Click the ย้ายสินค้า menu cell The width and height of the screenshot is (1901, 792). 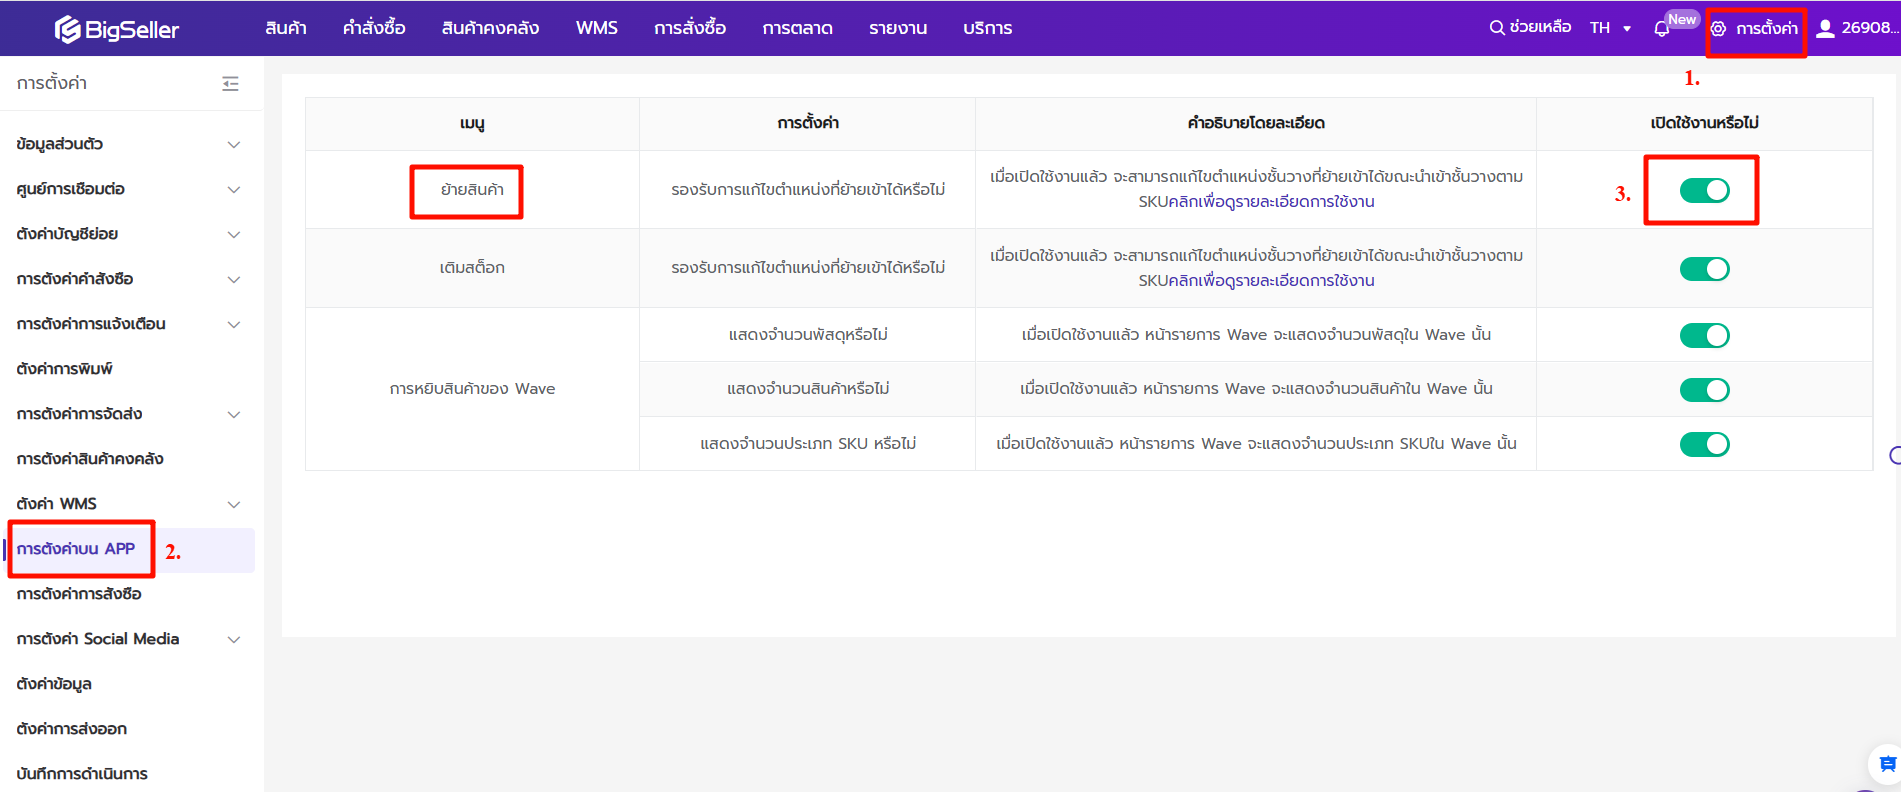[472, 189]
